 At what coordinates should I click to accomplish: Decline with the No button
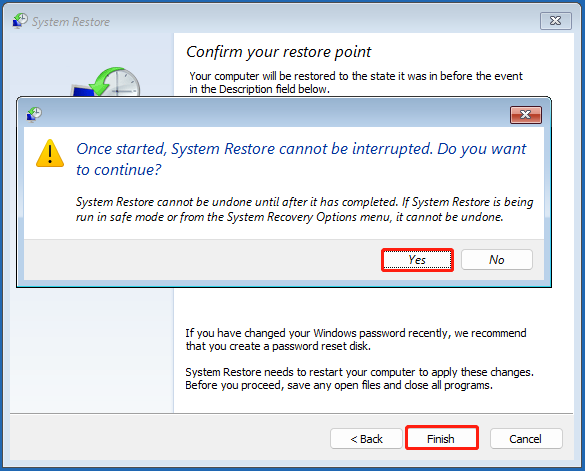[x=497, y=260]
